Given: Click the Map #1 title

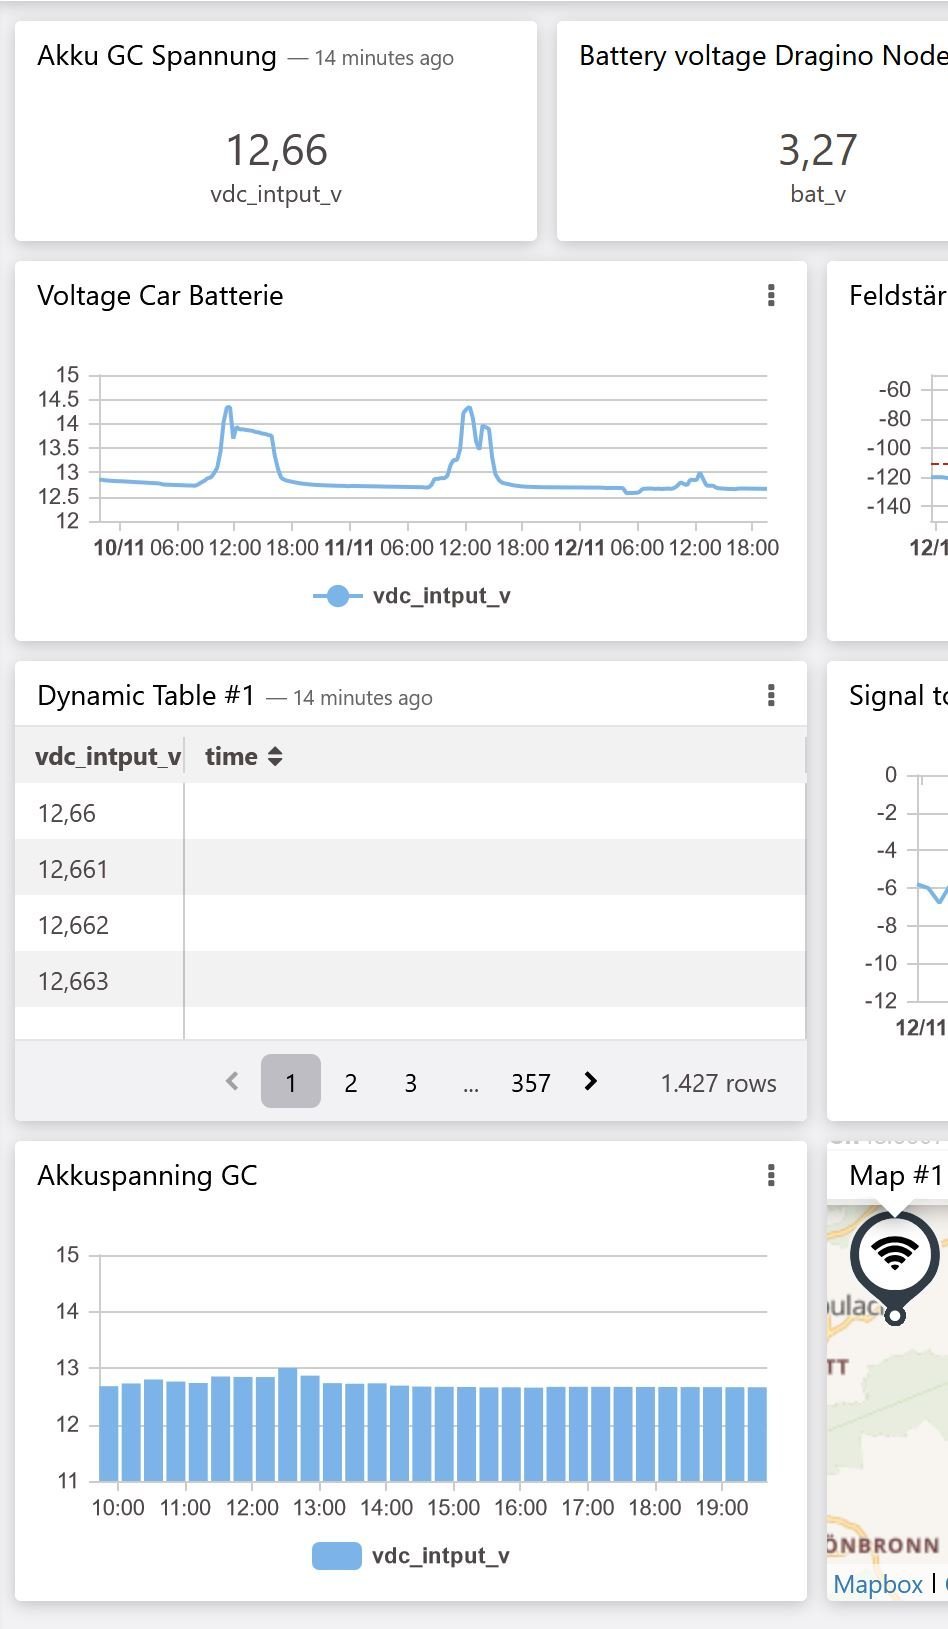Looking at the screenshot, I should [896, 1175].
